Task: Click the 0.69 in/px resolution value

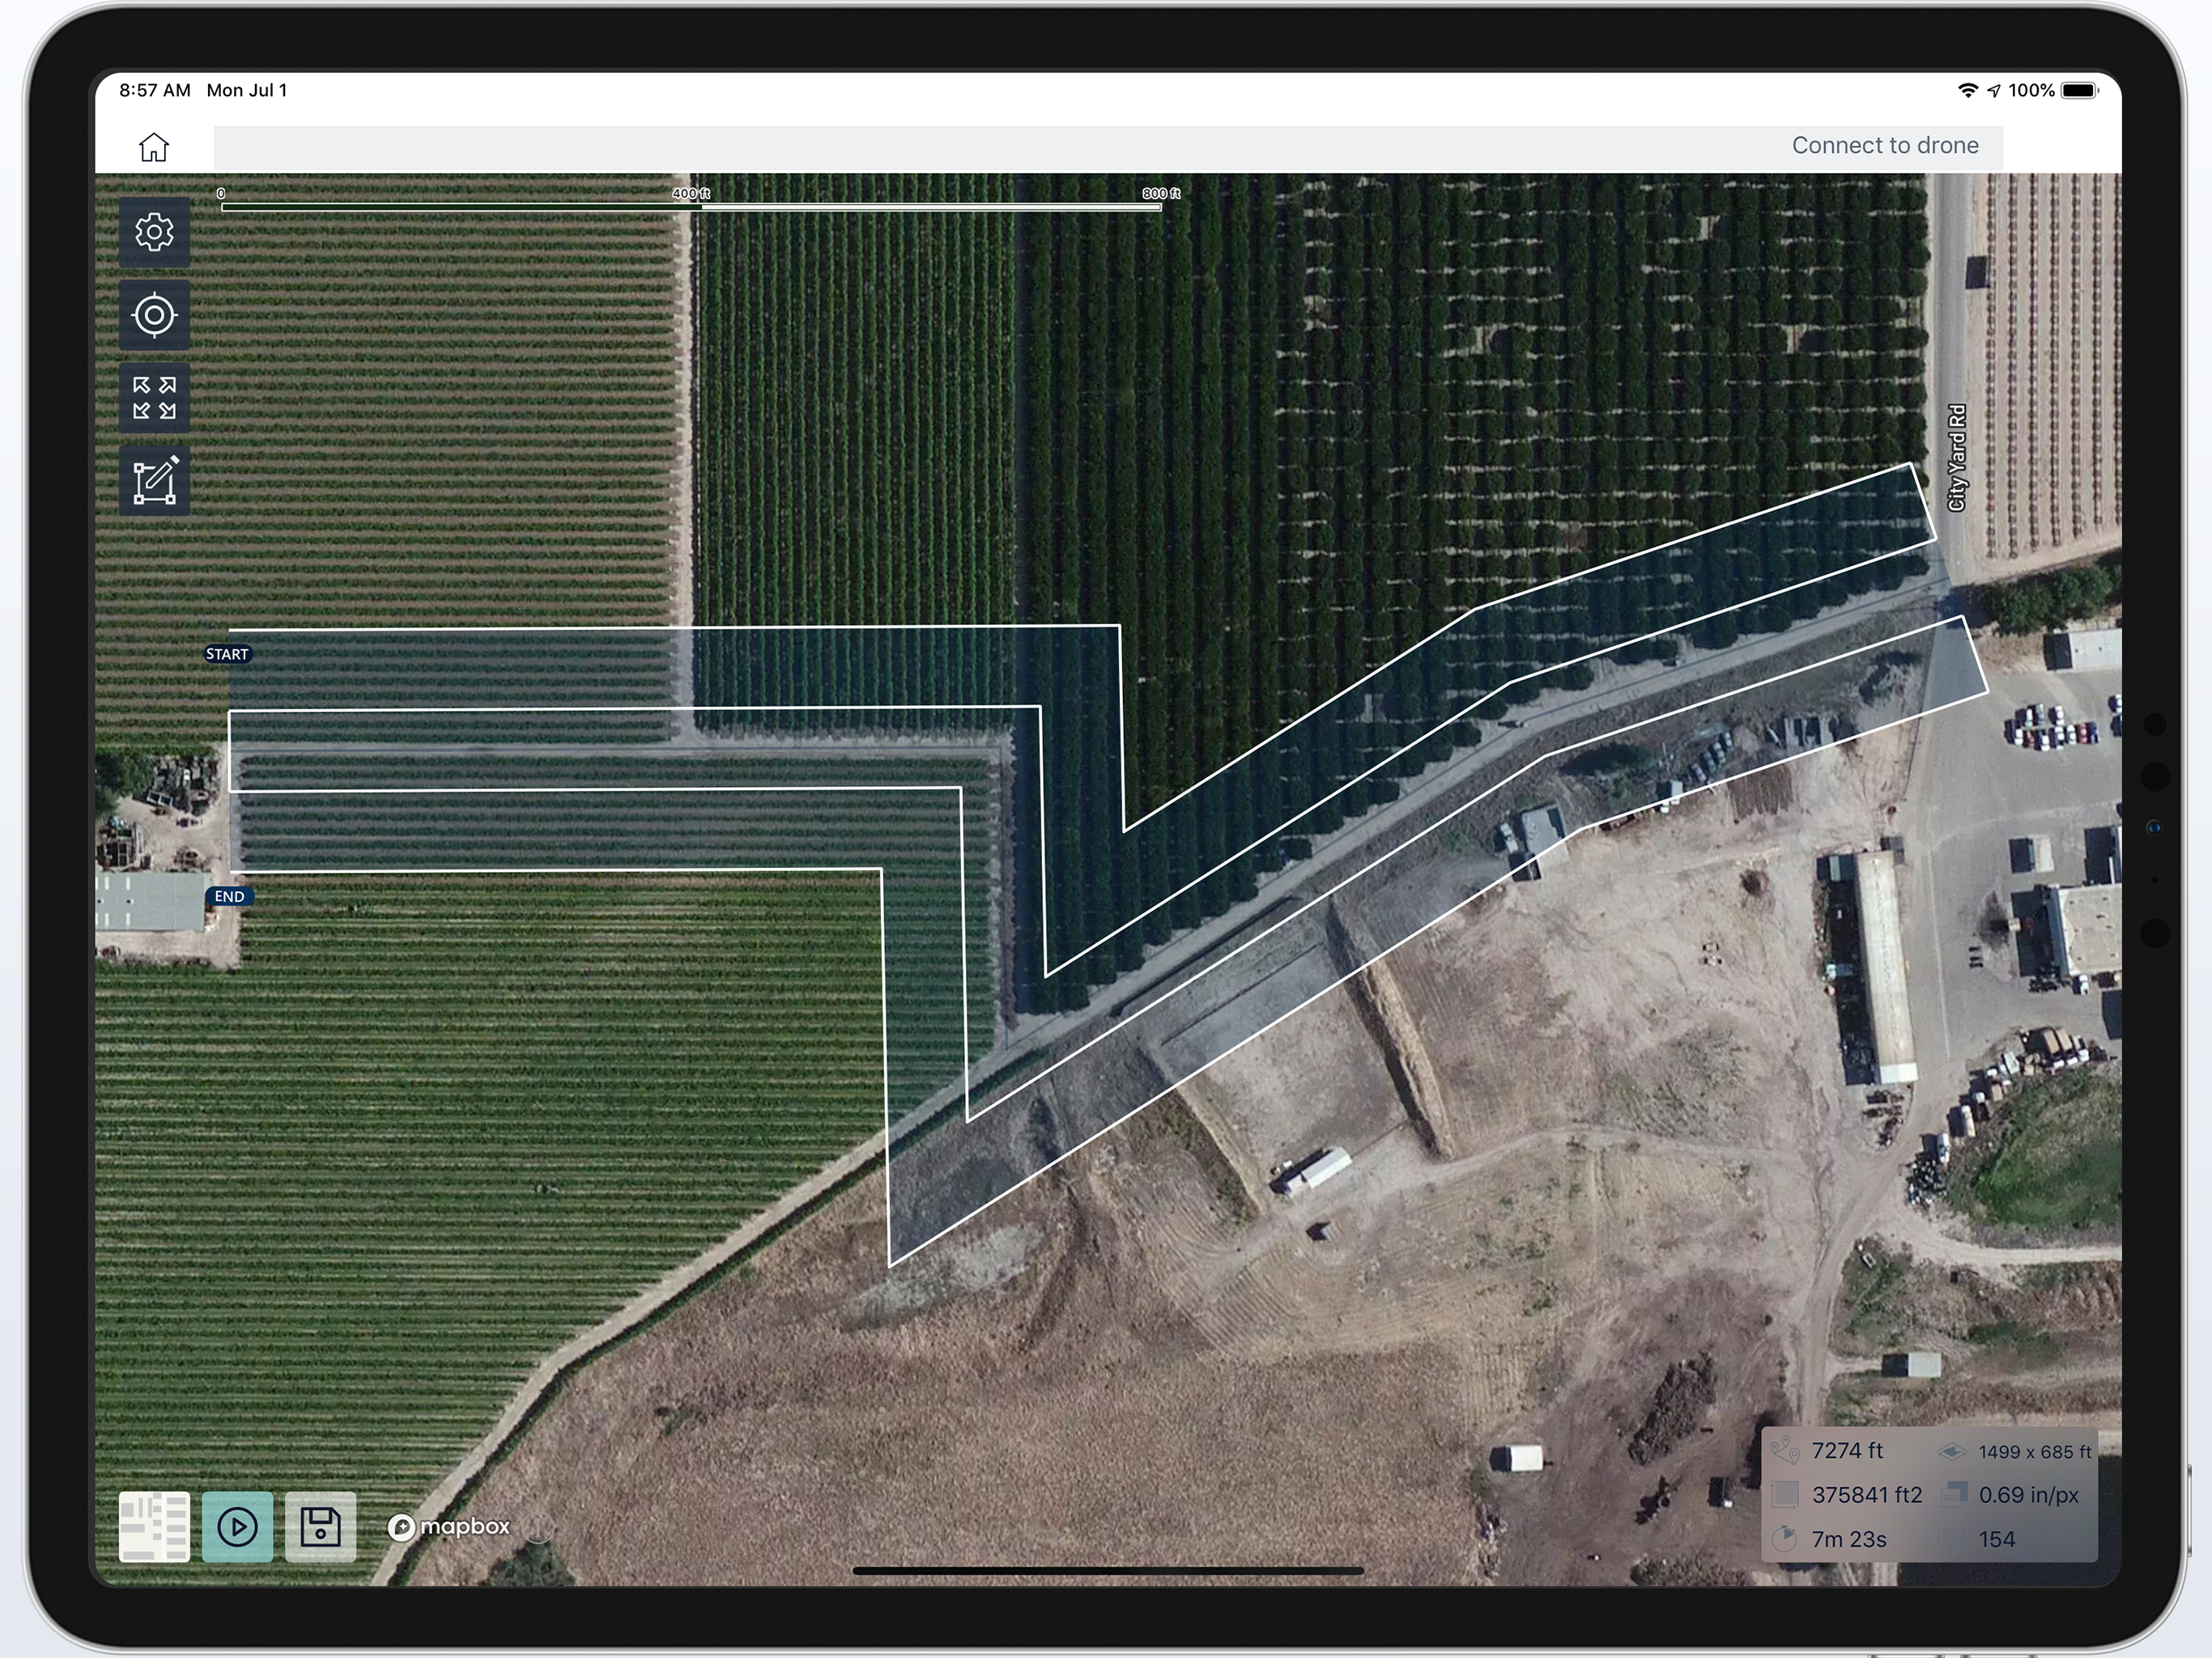Action: tap(2029, 1495)
